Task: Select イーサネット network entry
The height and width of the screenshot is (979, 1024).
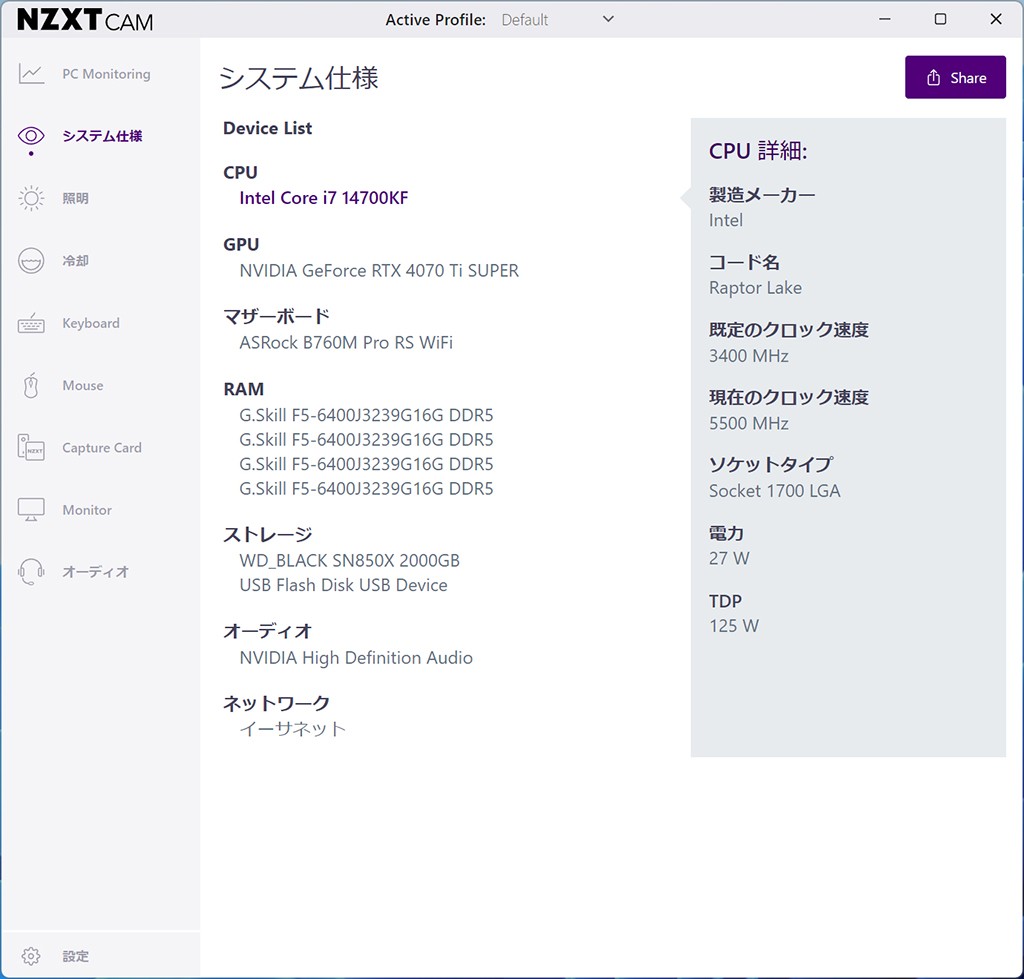Action: pyautogui.click(x=292, y=729)
